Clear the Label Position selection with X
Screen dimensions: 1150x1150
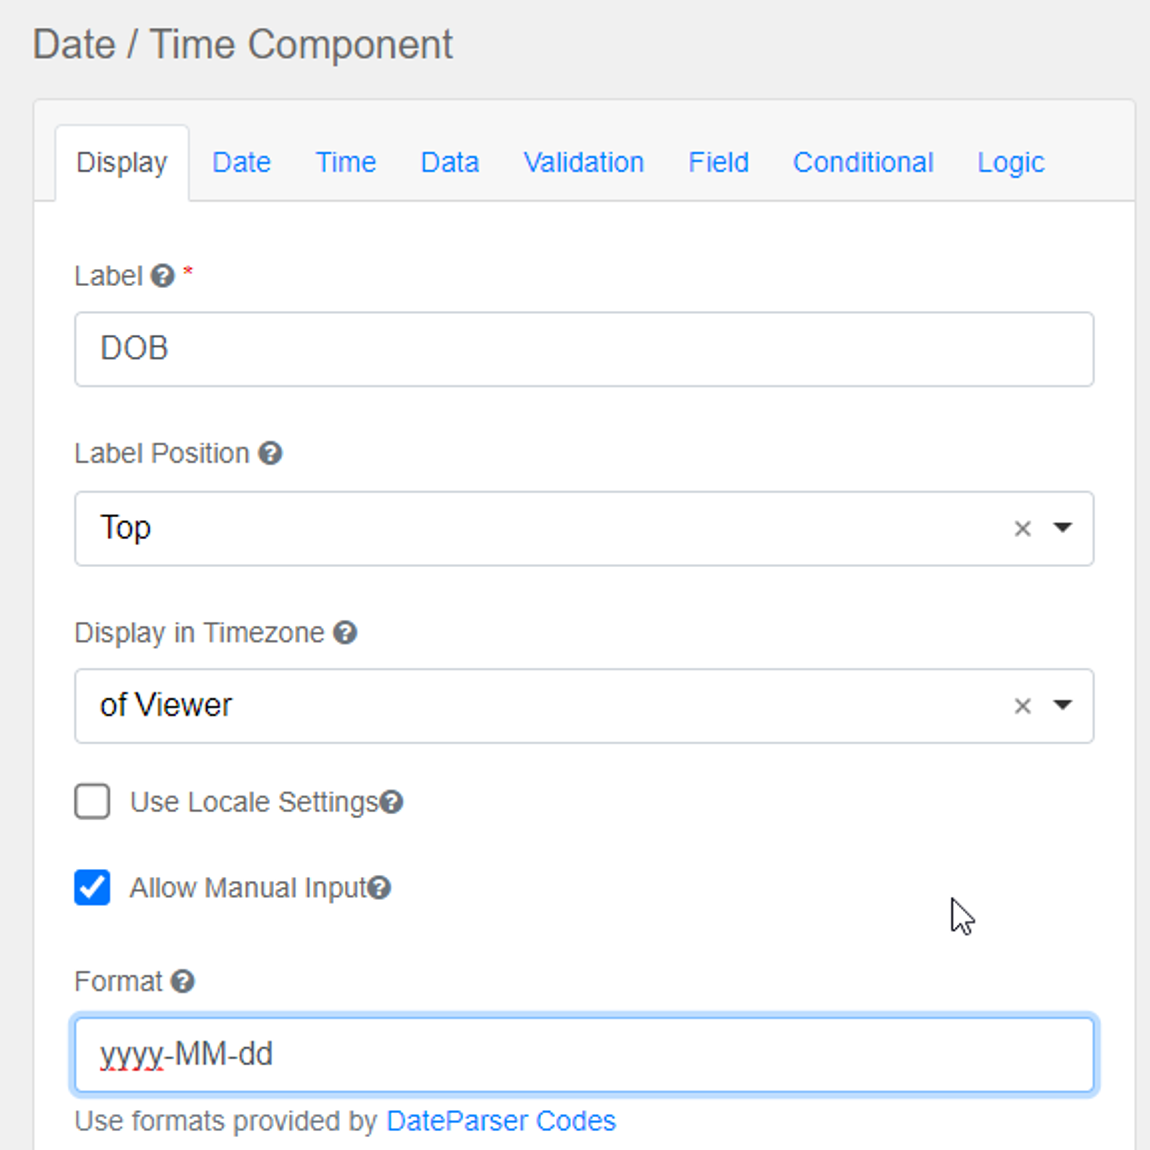(1022, 529)
